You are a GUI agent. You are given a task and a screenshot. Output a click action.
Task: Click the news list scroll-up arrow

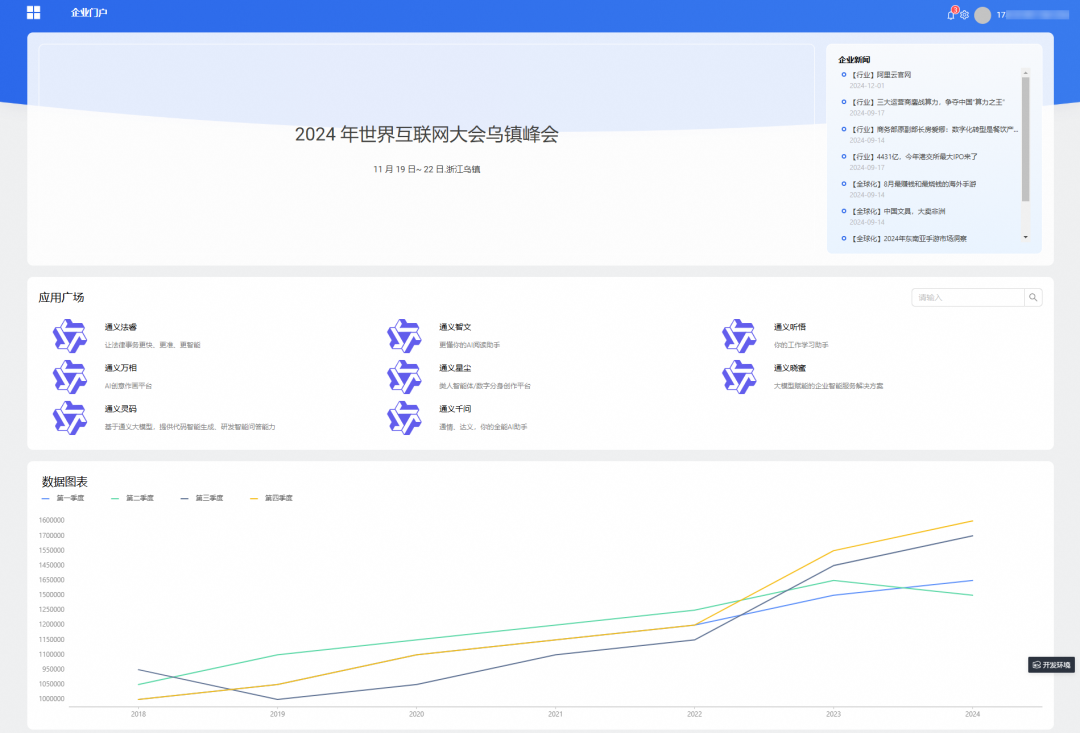tap(1026, 72)
